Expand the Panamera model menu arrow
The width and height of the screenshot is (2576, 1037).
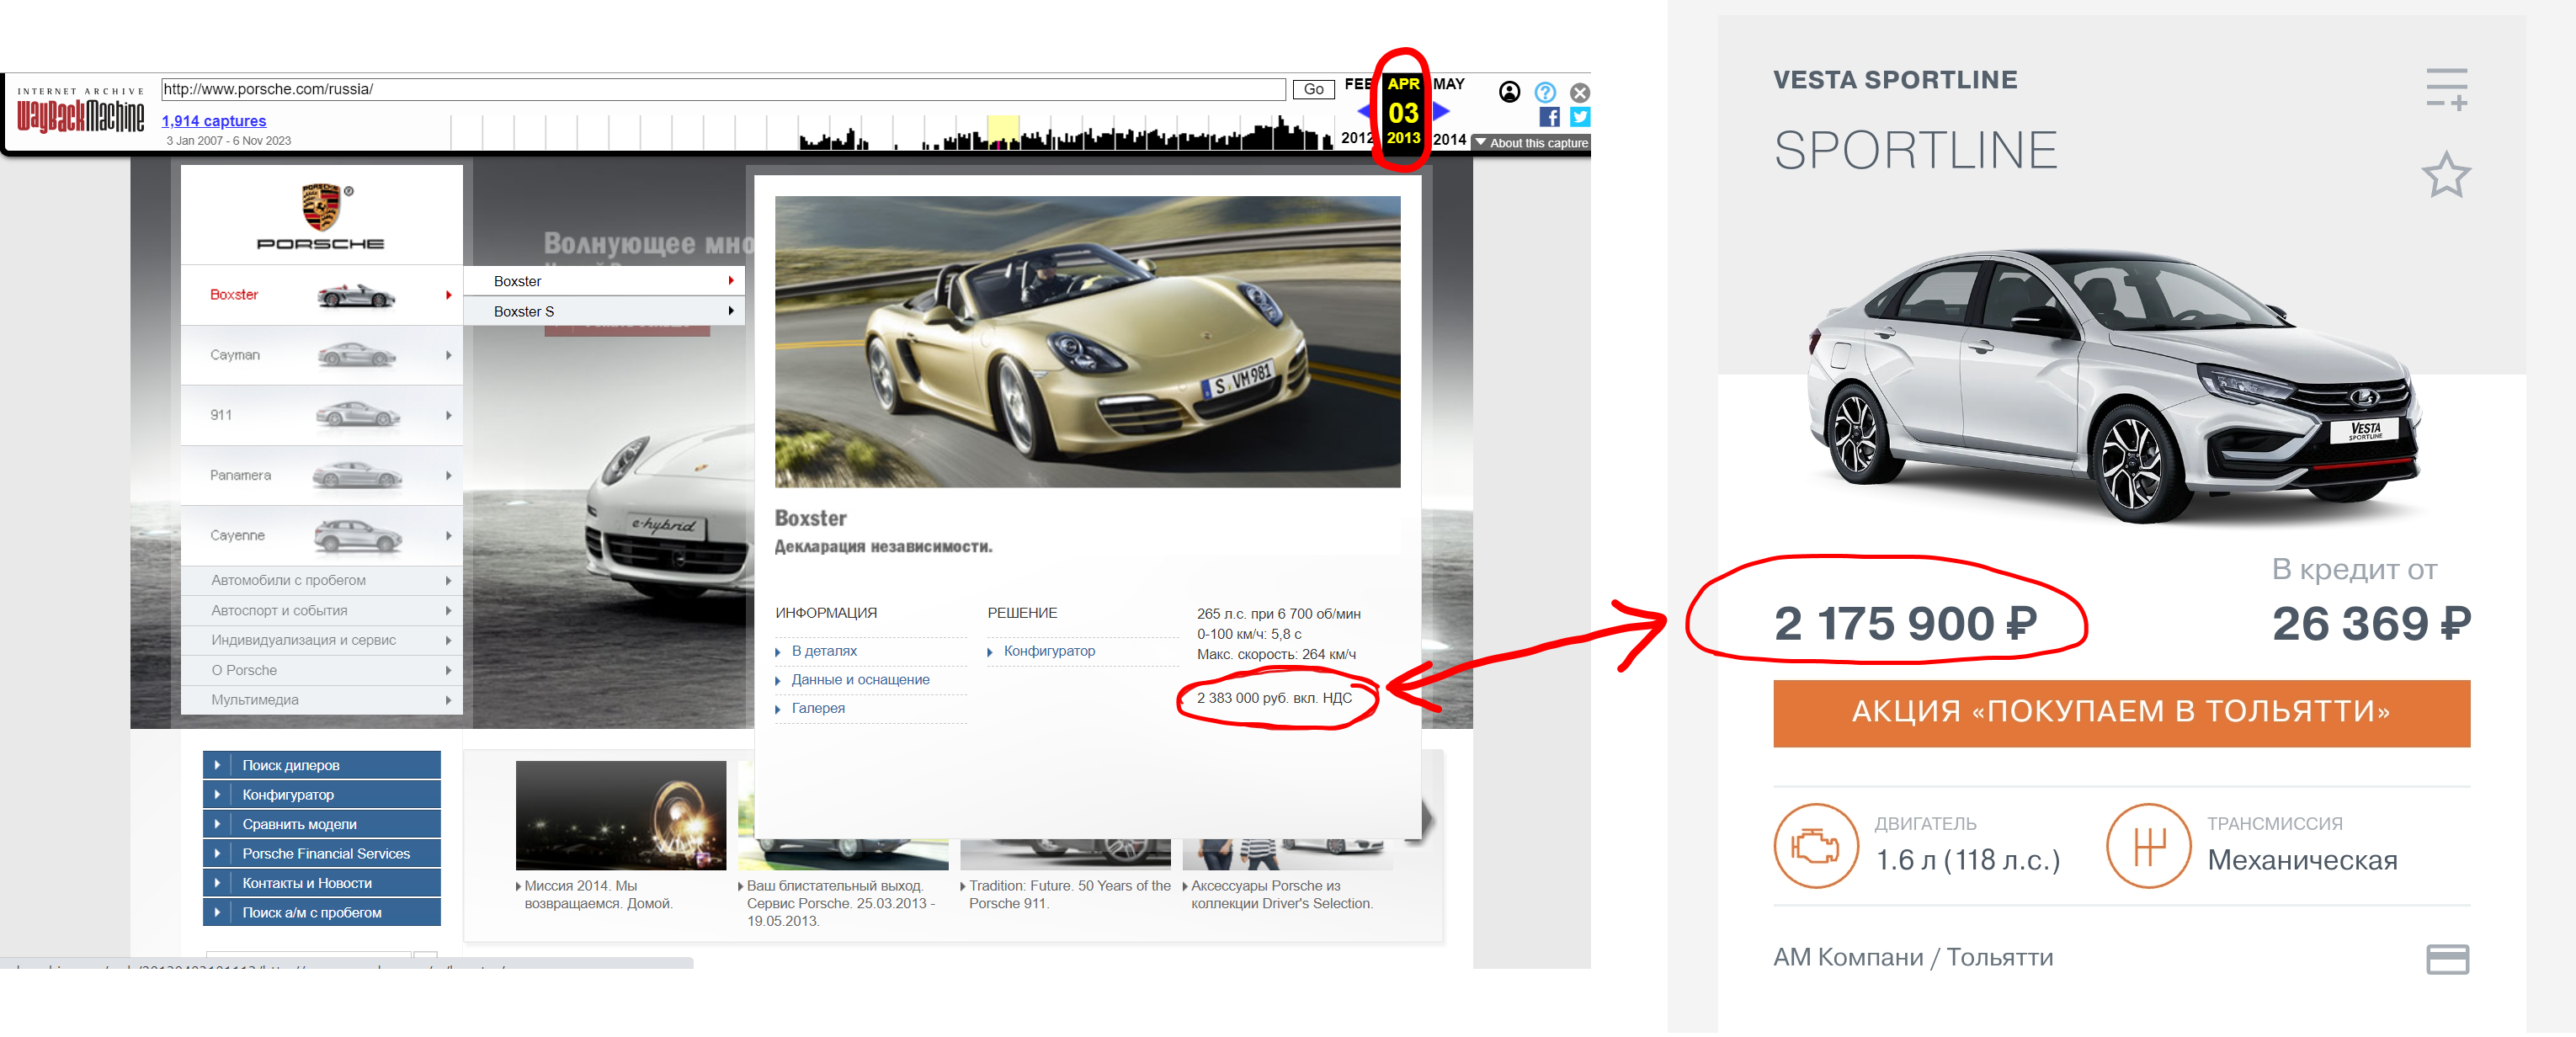coord(449,475)
